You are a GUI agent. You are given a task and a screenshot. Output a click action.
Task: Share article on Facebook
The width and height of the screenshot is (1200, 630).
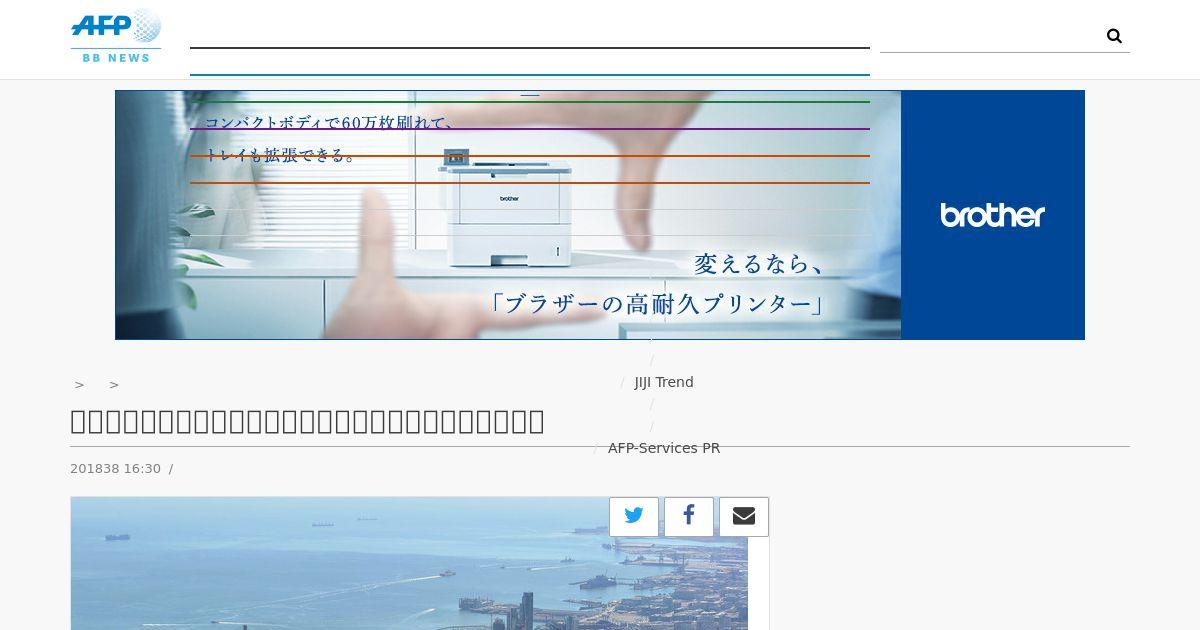[689, 517]
